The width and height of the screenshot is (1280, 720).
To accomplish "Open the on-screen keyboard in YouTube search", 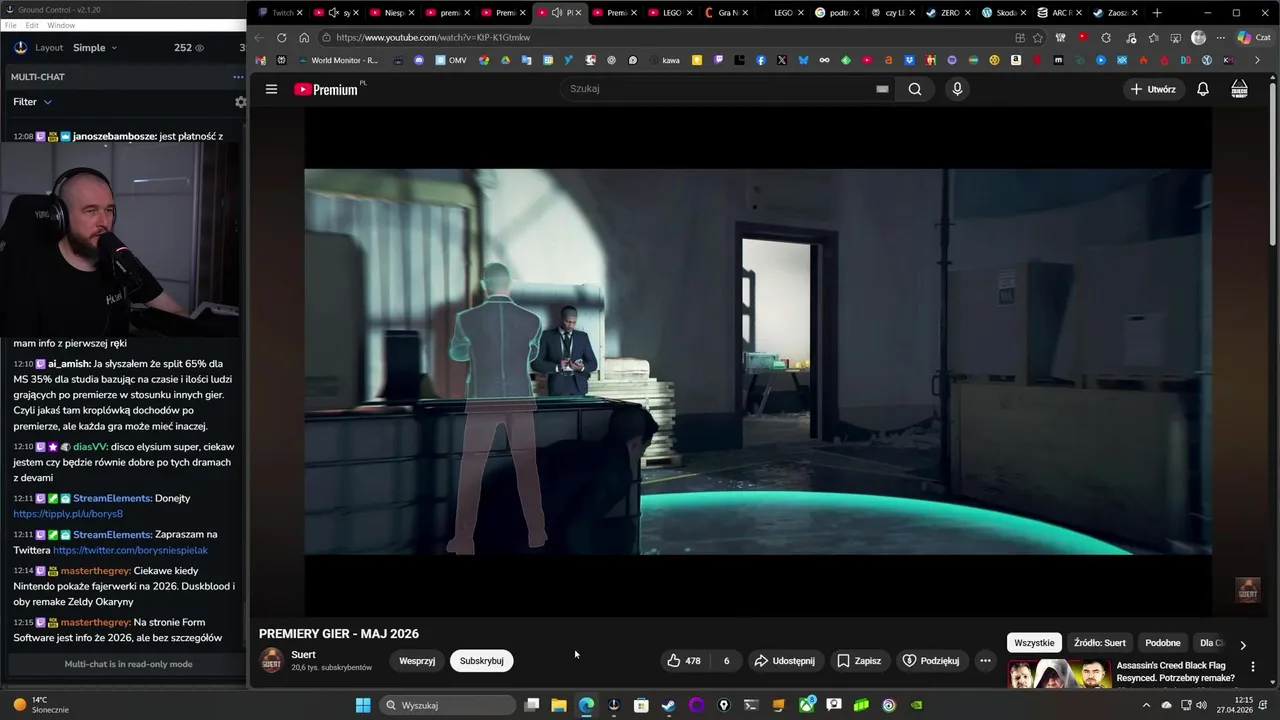I will click(x=882, y=89).
